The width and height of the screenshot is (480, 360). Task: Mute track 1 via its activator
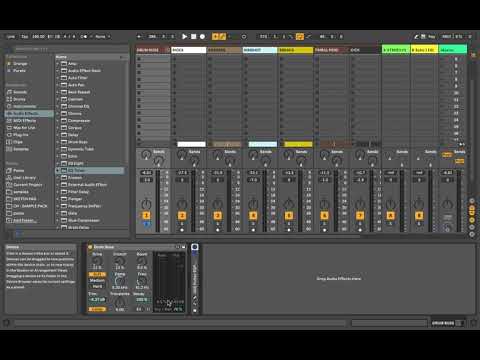146,215
